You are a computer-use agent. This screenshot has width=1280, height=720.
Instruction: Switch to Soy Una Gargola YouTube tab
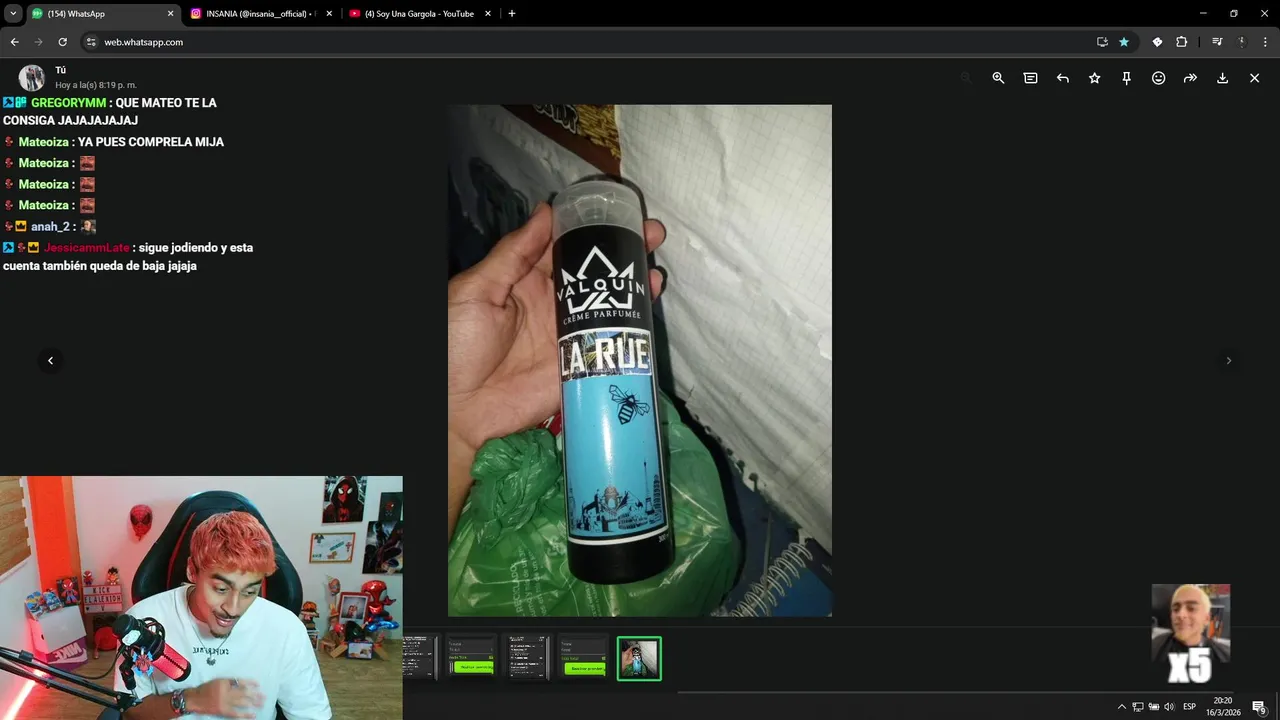pos(418,14)
